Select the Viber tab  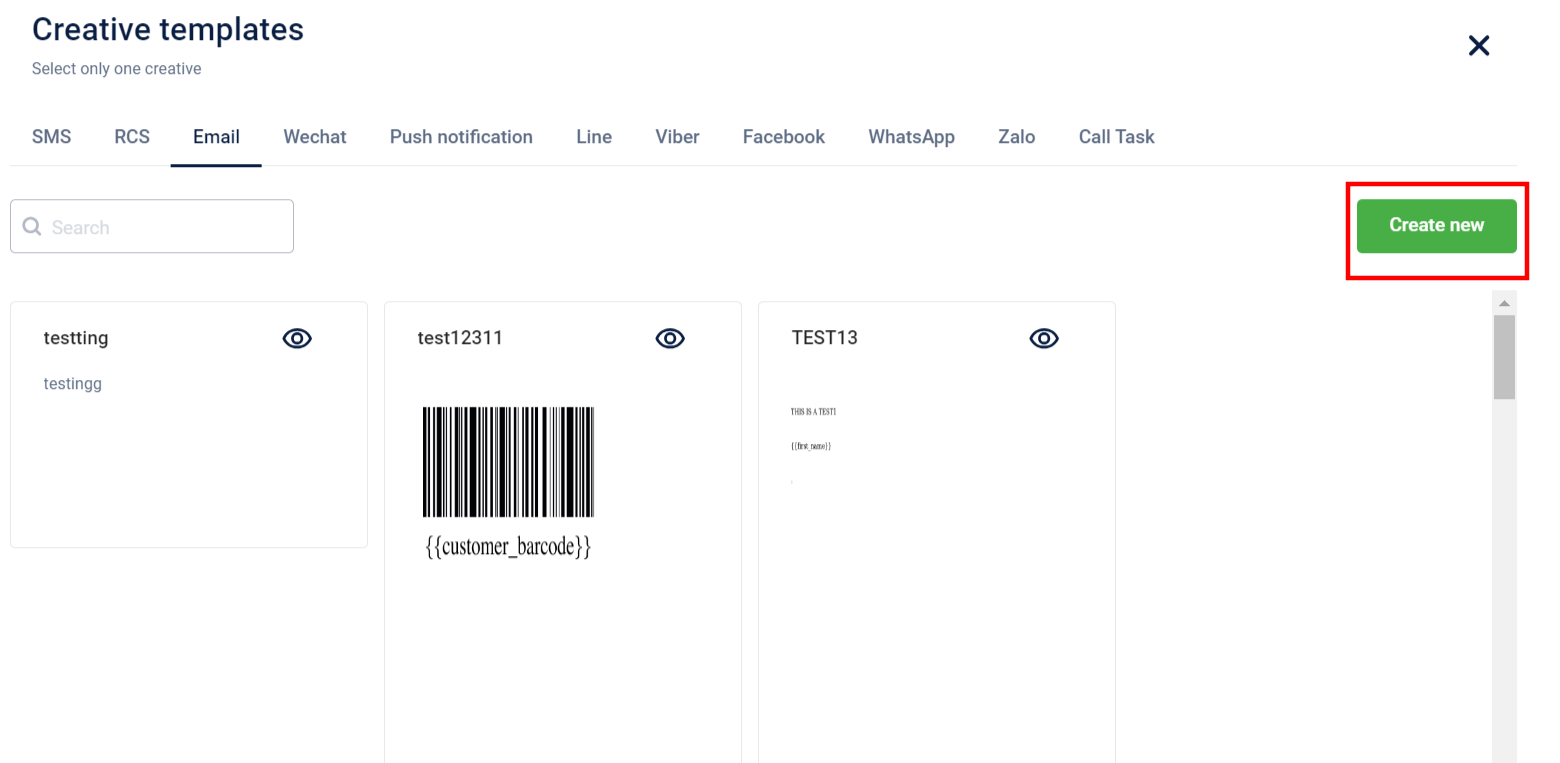[x=677, y=137]
